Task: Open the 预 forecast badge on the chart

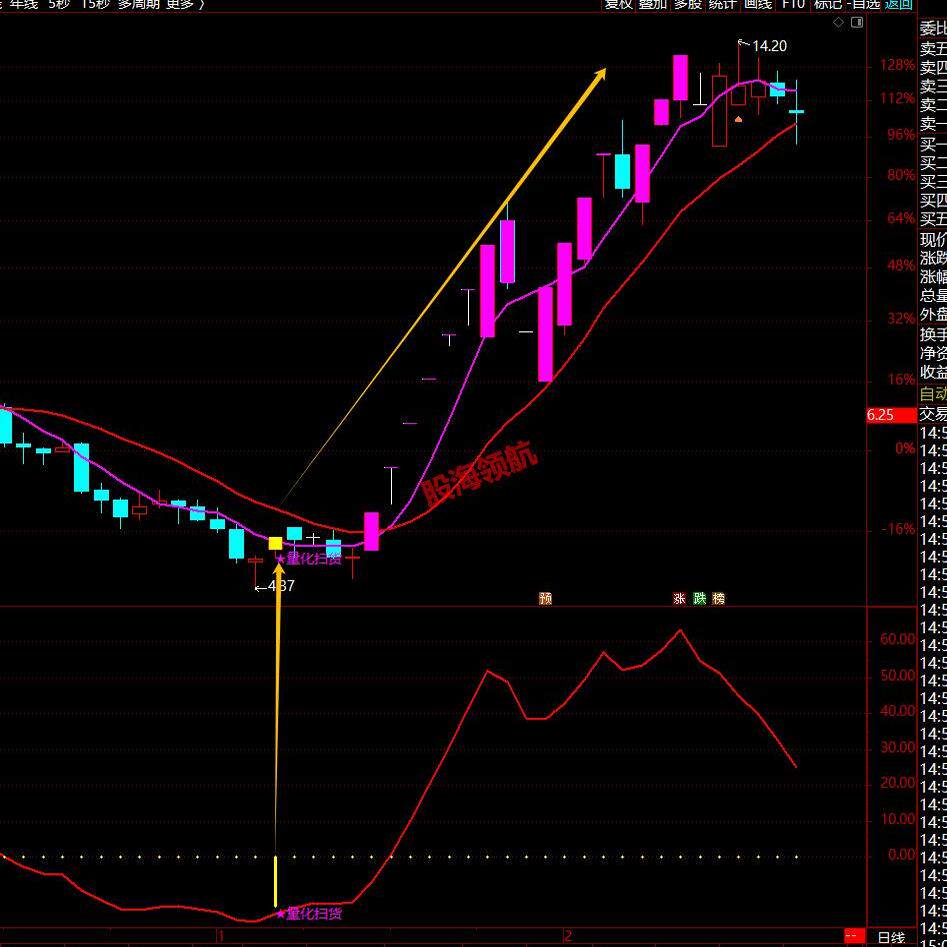Action: tap(545, 599)
